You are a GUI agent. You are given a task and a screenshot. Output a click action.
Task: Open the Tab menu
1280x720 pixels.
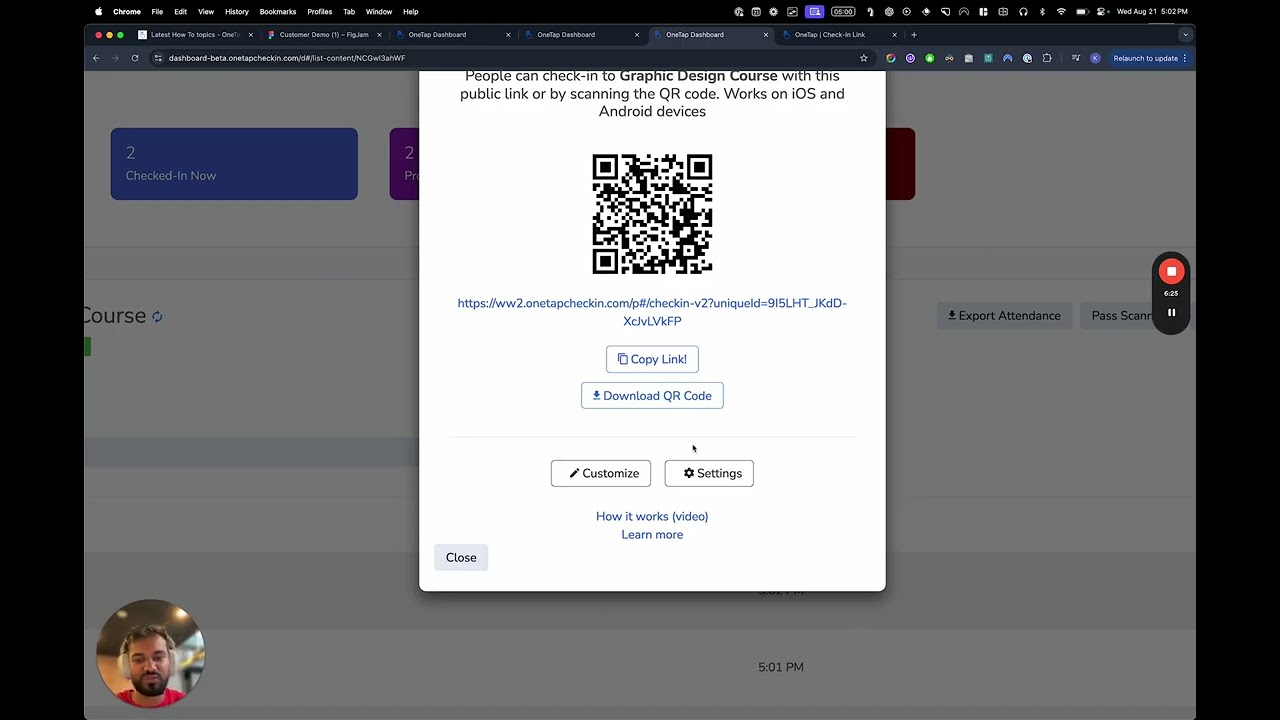(349, 12)
